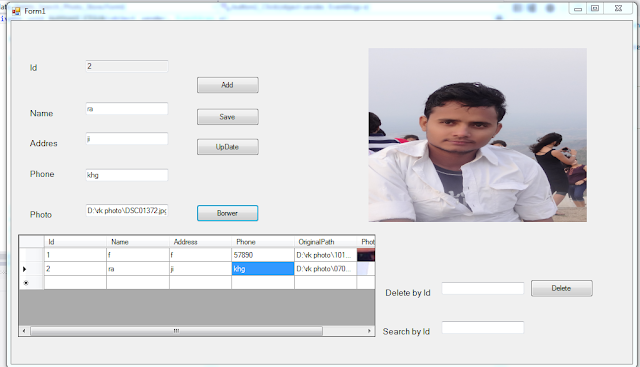
Task: Click cell D:\vk photo\070... in row 2
Action: [x=325, y=269]
